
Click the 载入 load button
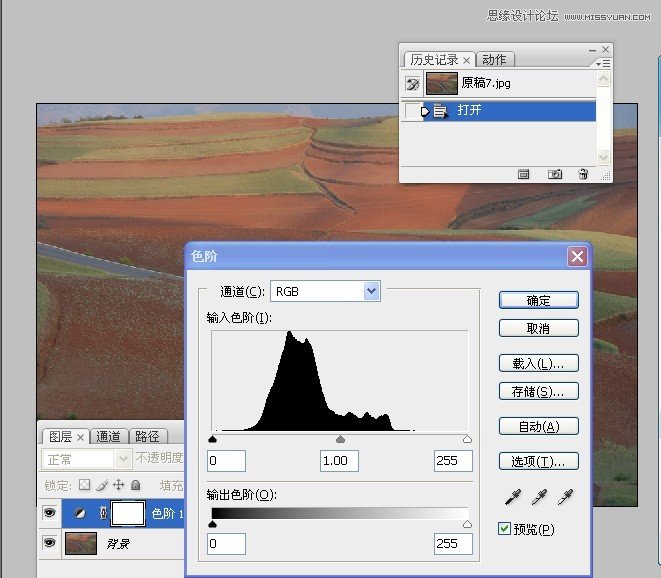coord(538,363)
